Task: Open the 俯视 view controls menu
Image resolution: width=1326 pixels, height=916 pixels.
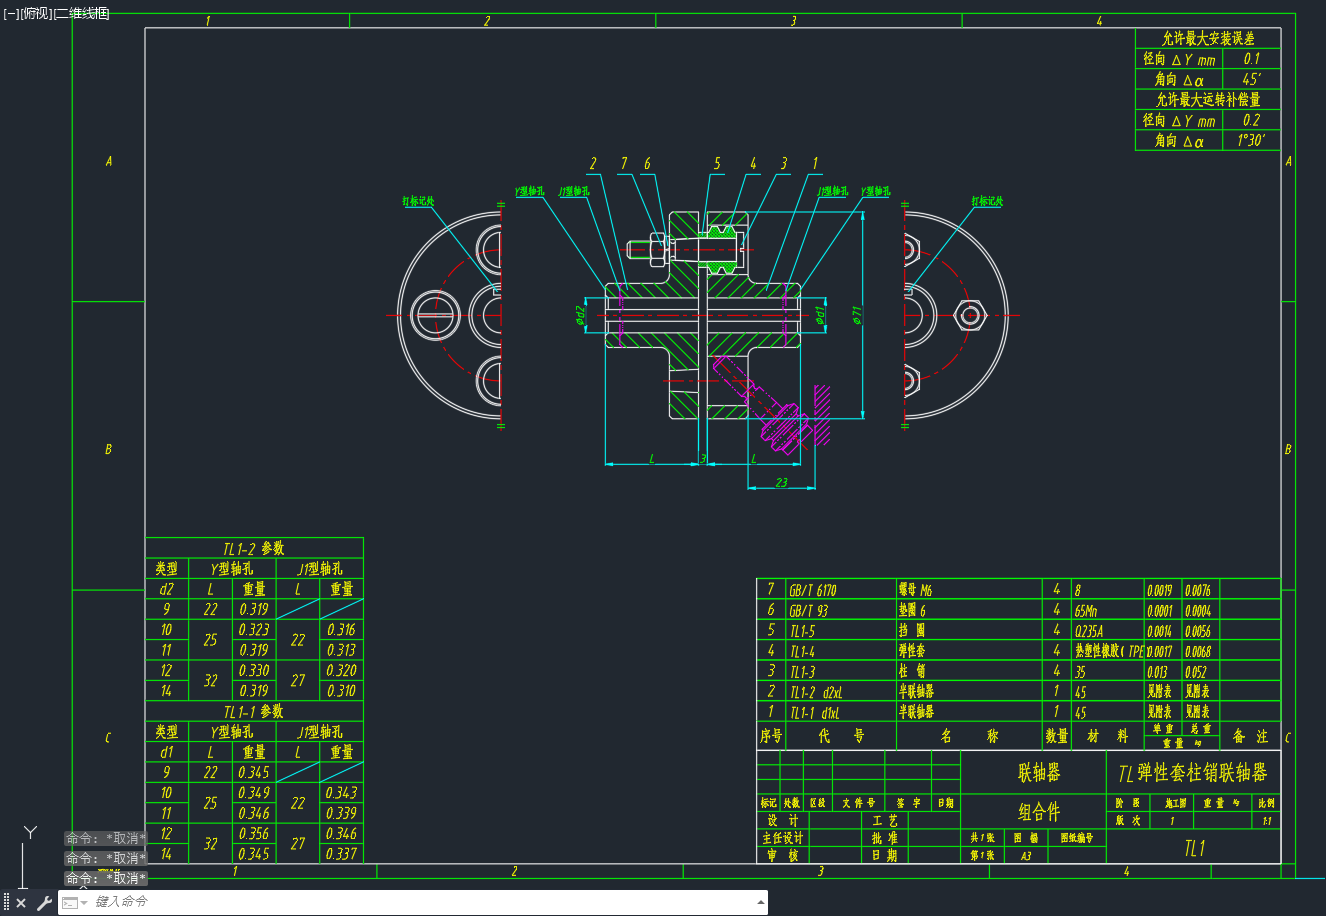Action: coord(36,13)
